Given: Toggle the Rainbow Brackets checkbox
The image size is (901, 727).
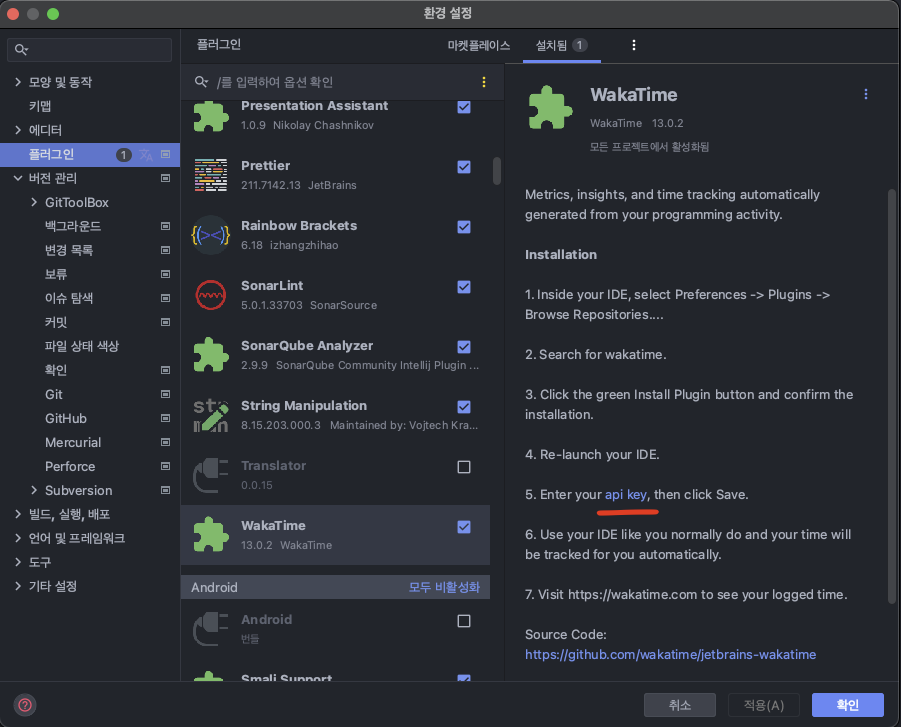Looking at the screenshot, I should pos(464,227).
